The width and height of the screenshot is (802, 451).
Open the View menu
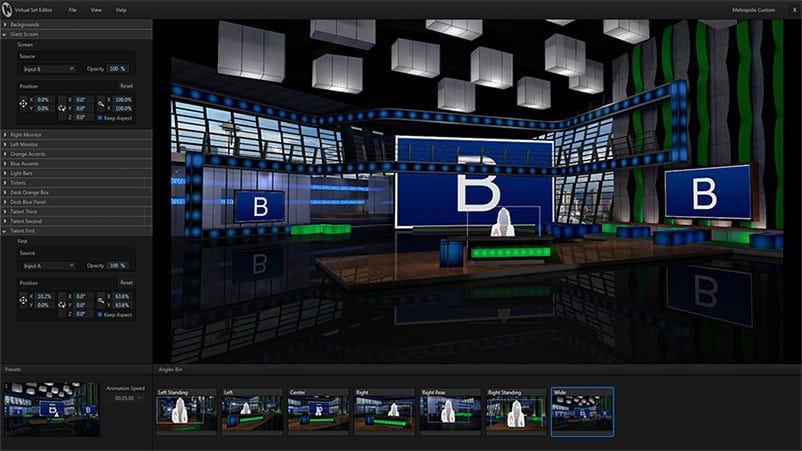click(x=96, y=10)
